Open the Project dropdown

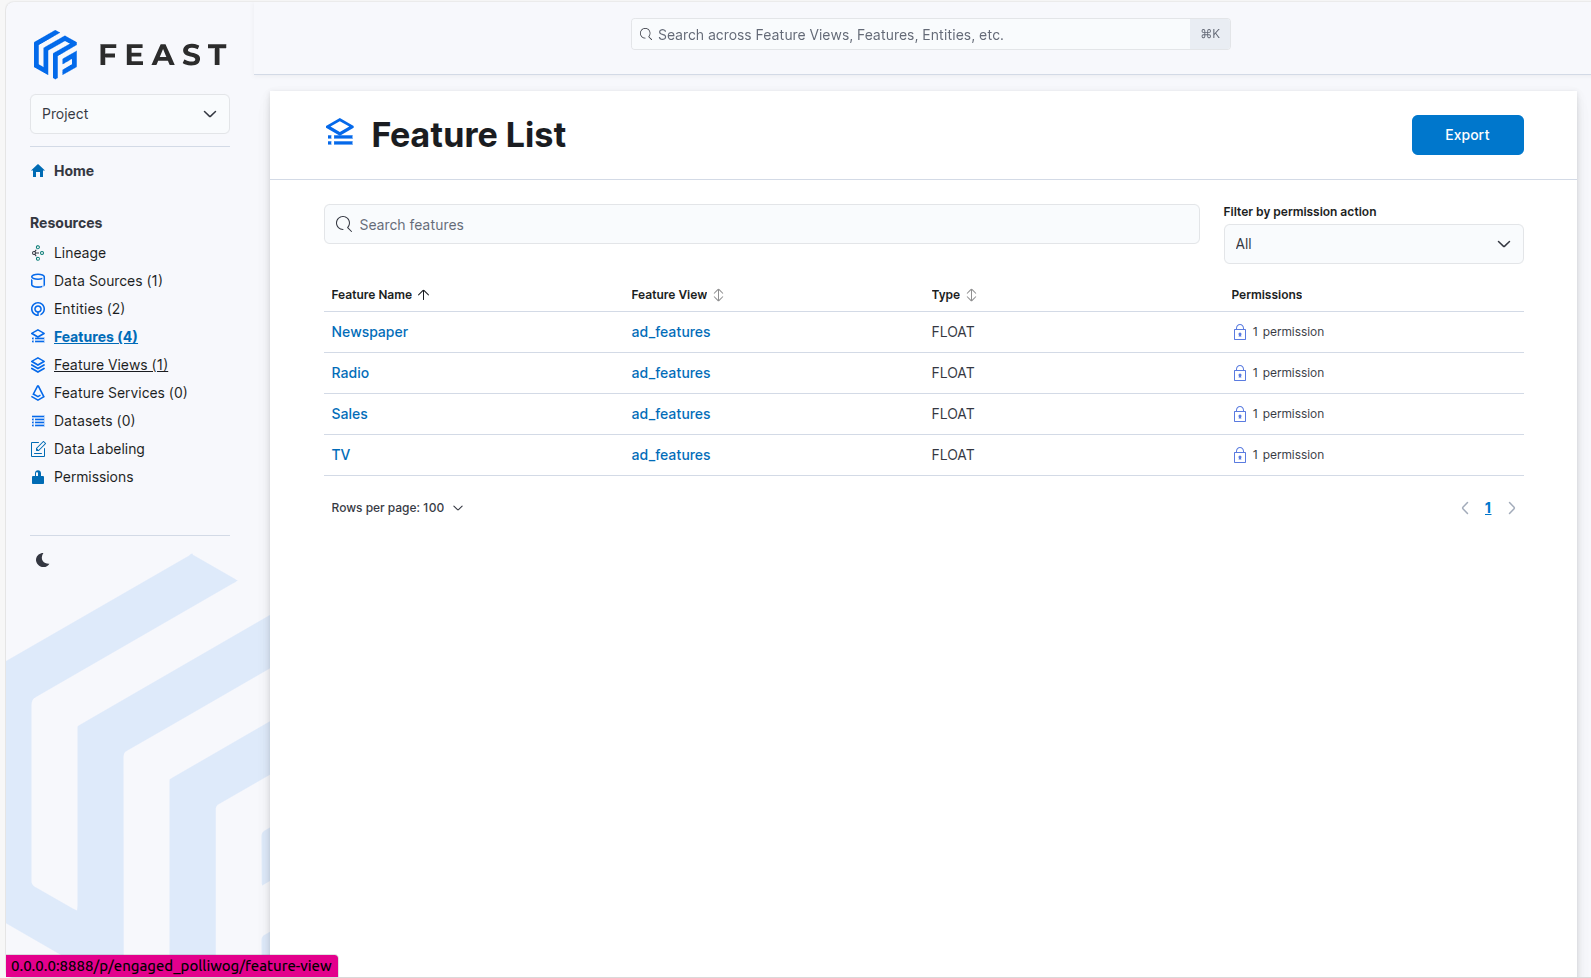click(130, 114)
